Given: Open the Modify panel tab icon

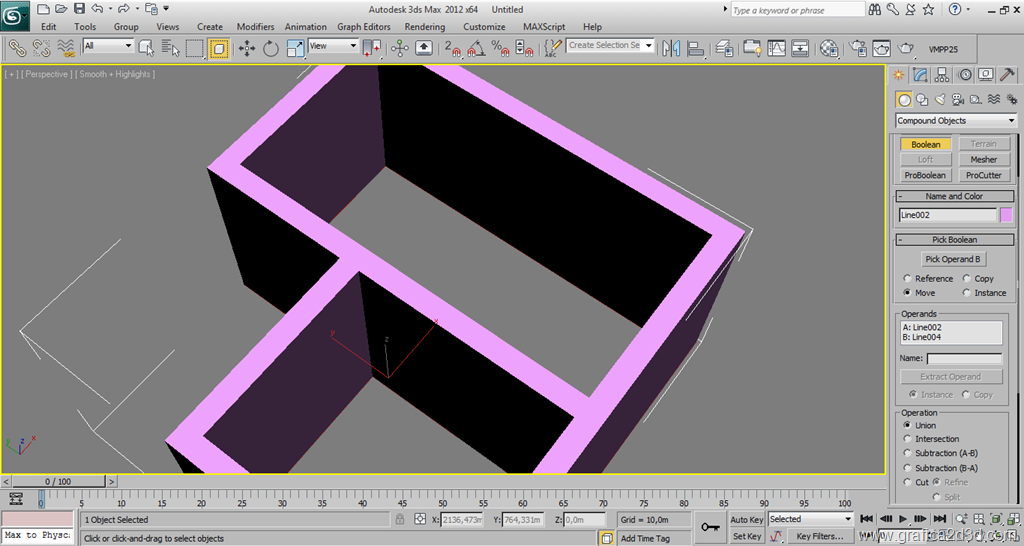Looking at the screenshot, I should pyautogui.click(x=920, y=75).
